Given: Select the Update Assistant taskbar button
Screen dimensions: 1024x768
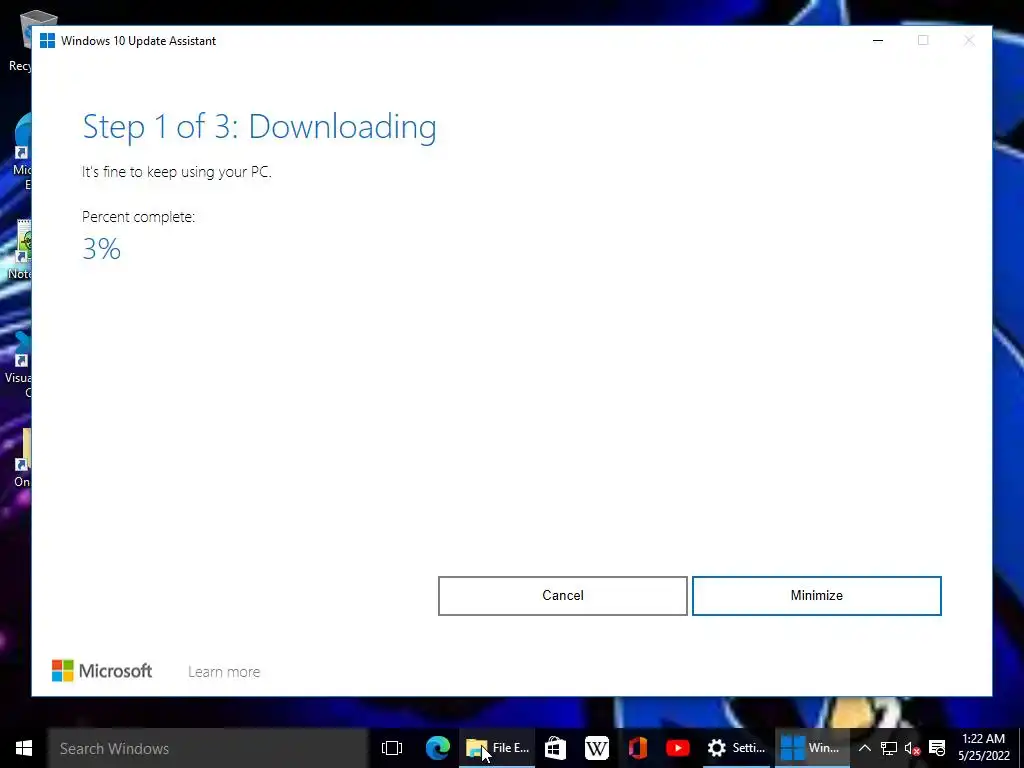Looking at the screenshot, I should click(811, 748).
